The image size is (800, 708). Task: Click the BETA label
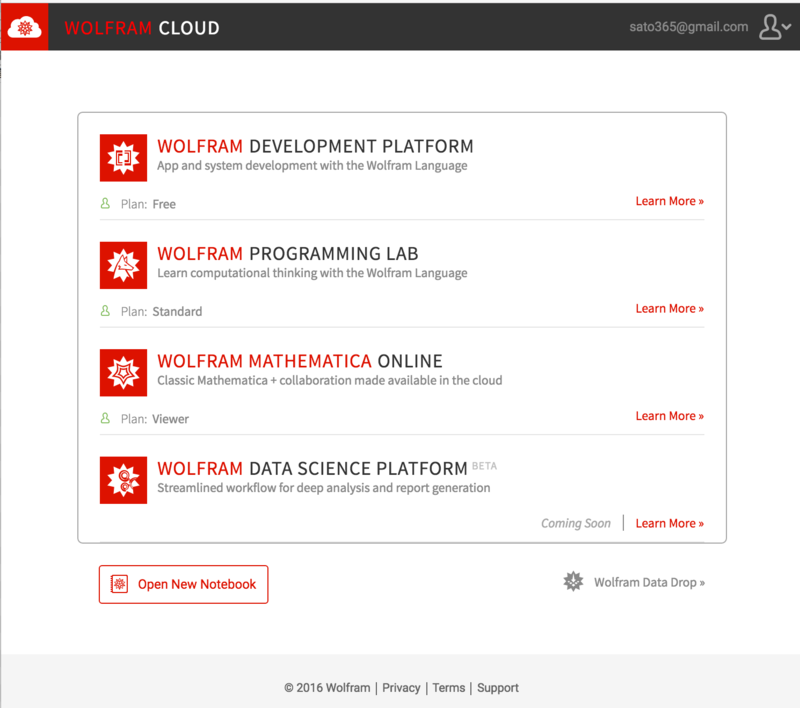484,466
